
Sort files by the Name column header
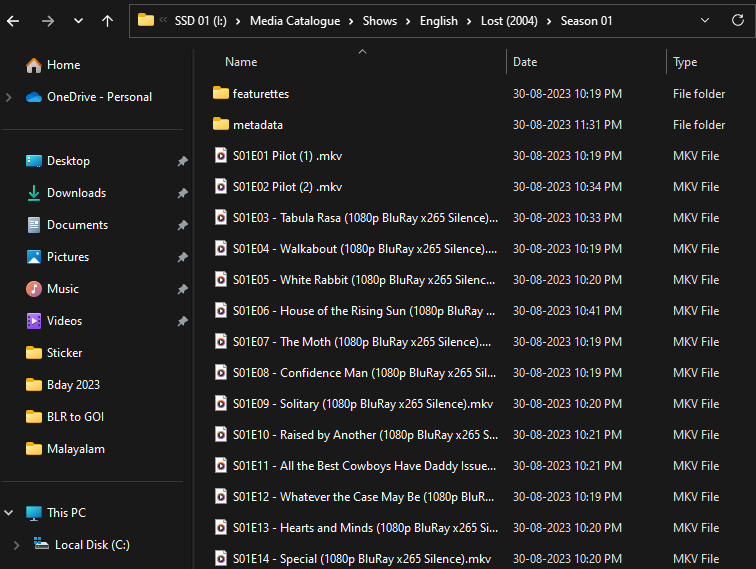point(241,62)
